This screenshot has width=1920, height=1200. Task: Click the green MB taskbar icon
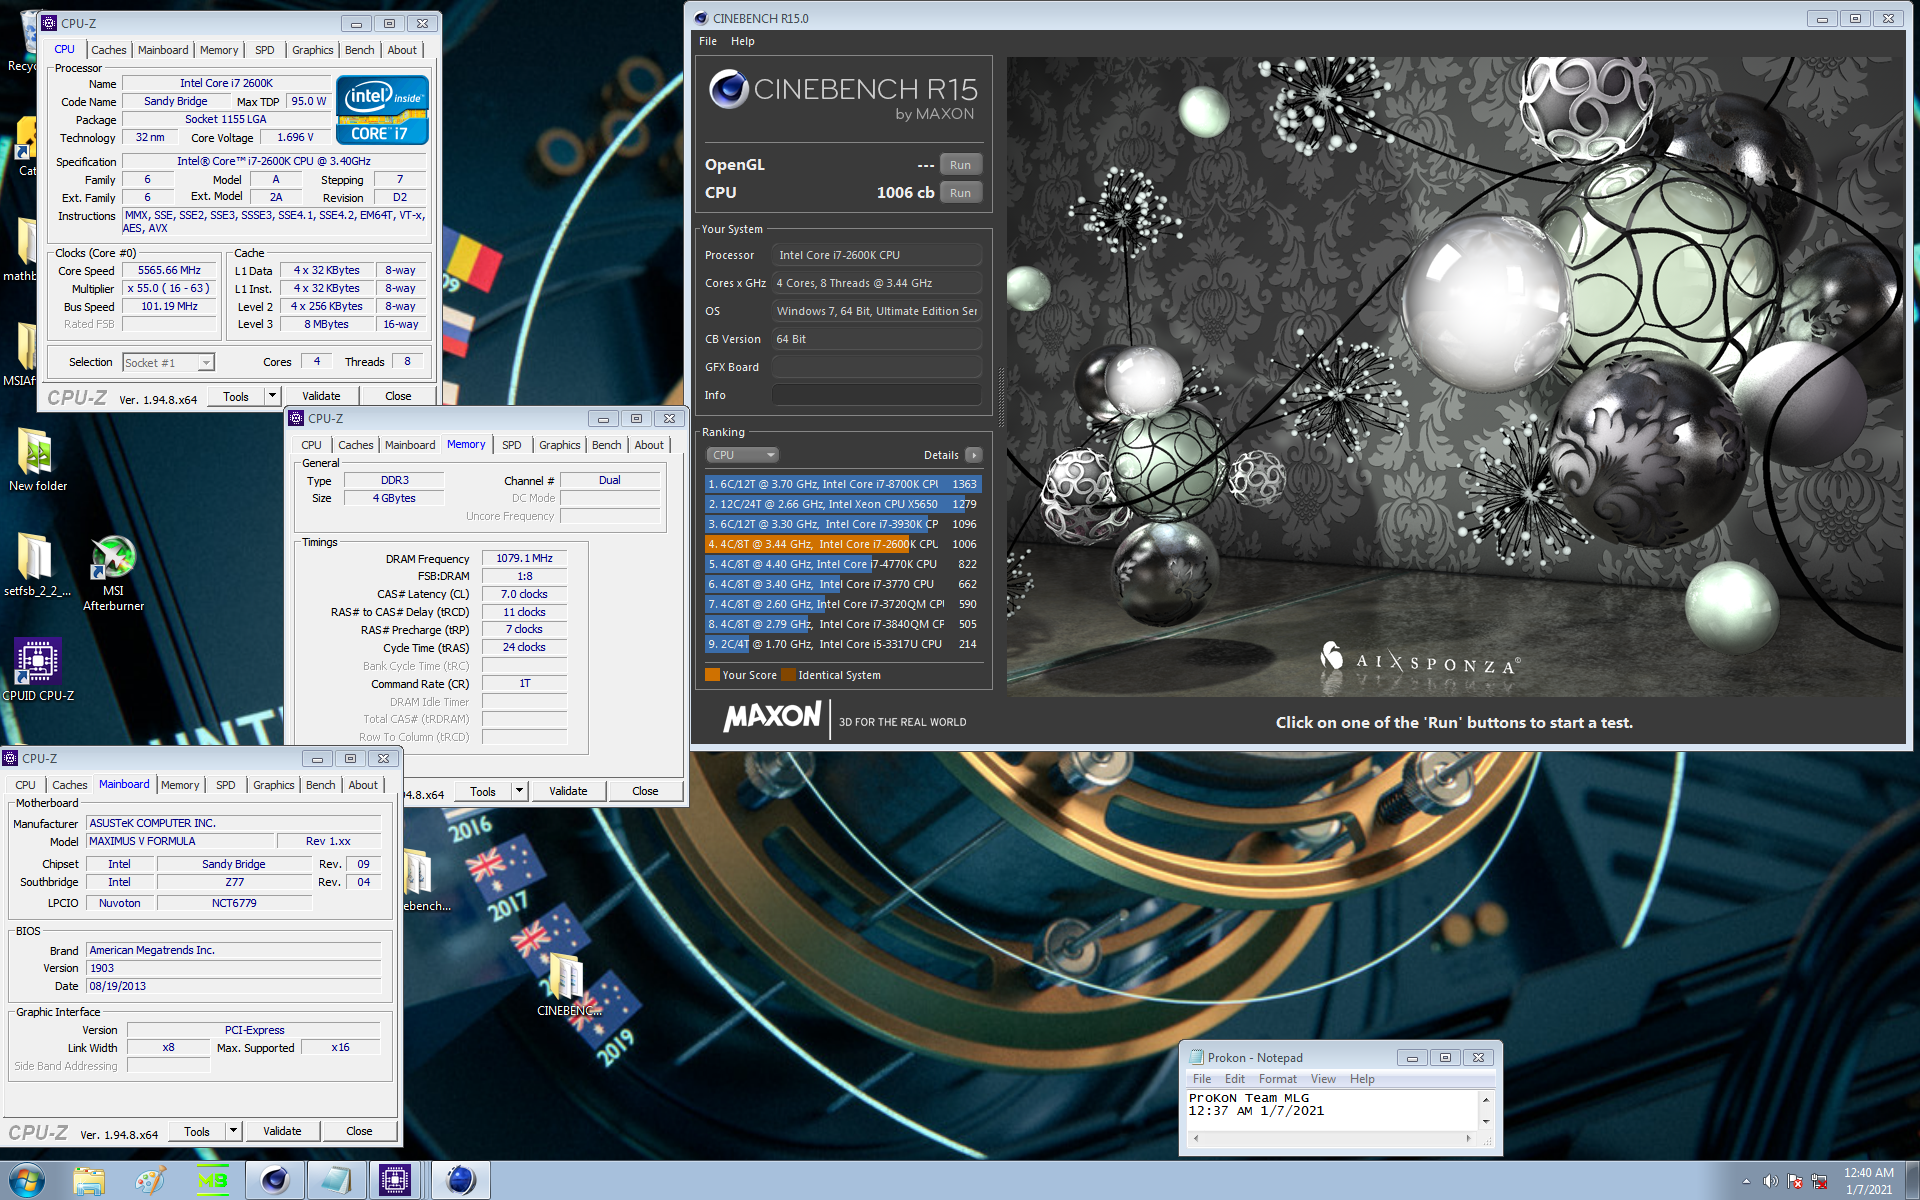point(213,1181)
